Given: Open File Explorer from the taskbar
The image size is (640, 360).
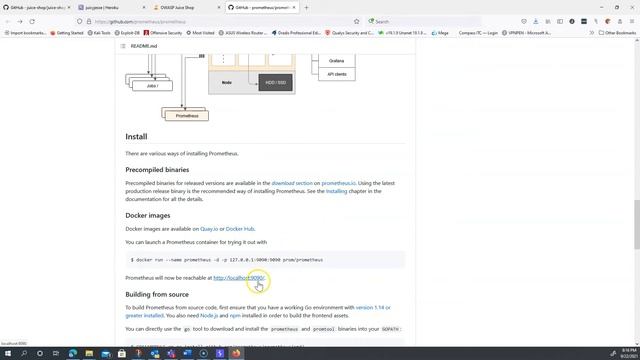Looking at the screenshot, I should 89,353.
